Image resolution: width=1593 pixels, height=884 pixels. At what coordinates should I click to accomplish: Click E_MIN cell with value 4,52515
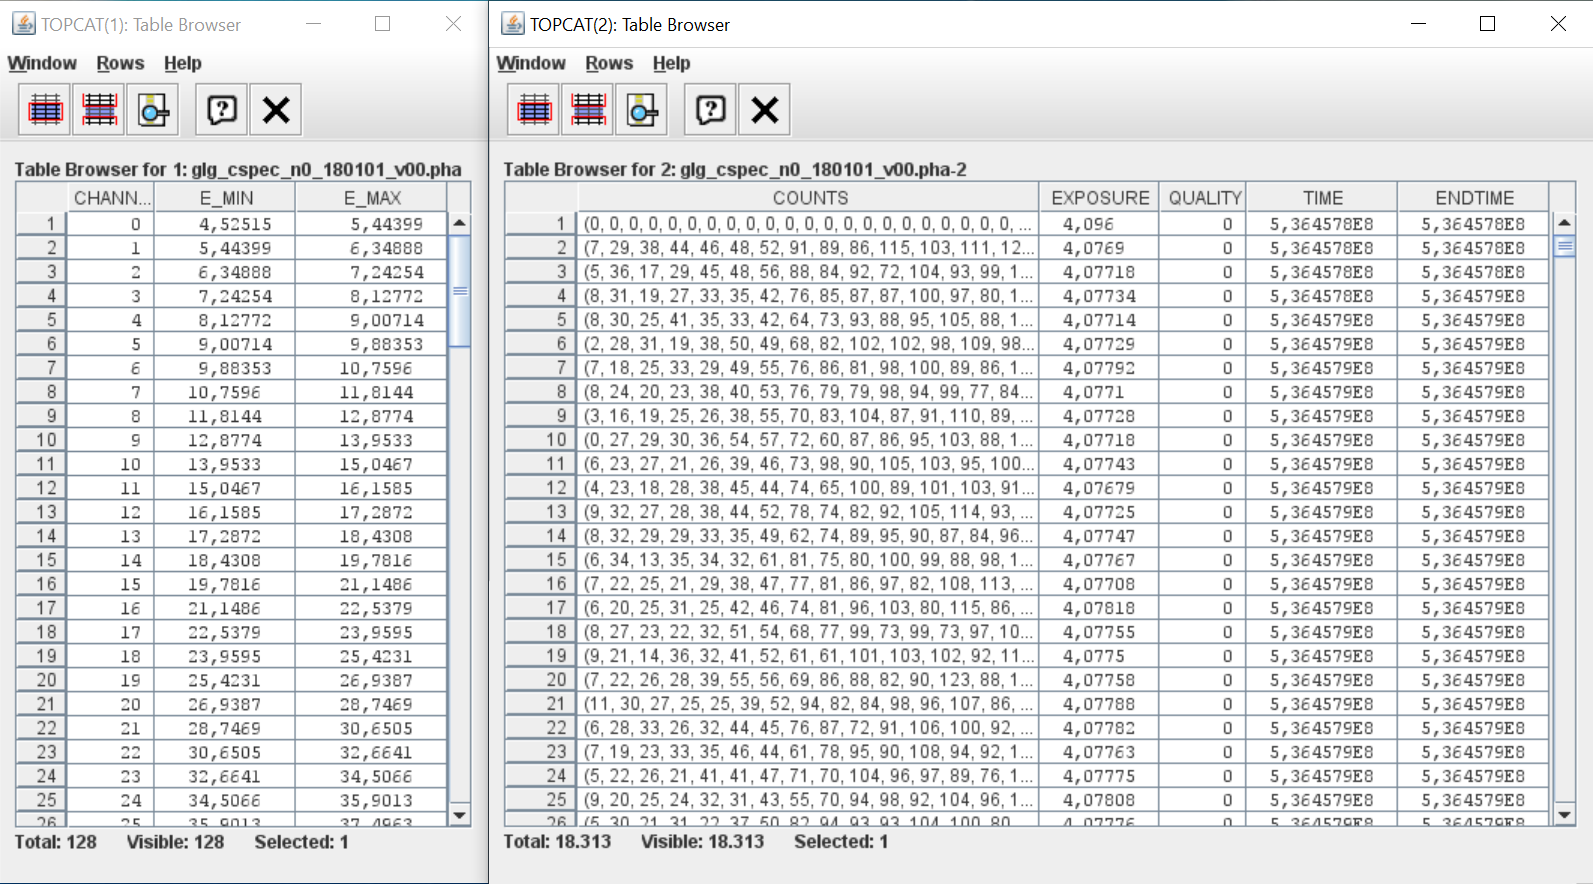coord(226,224)
